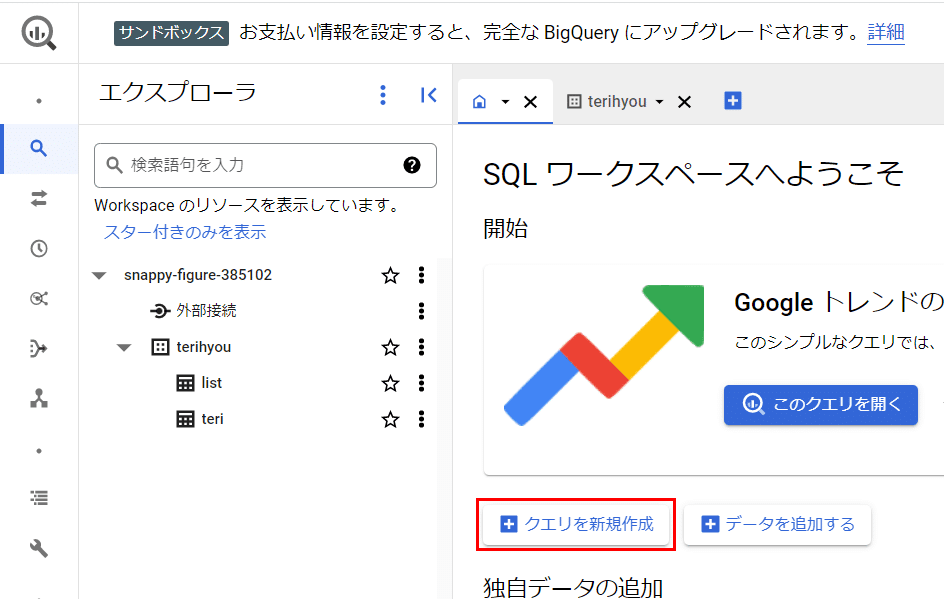This screenshot has height=599, width=944.
Task: Close the home tab
Action: [530, 102]
